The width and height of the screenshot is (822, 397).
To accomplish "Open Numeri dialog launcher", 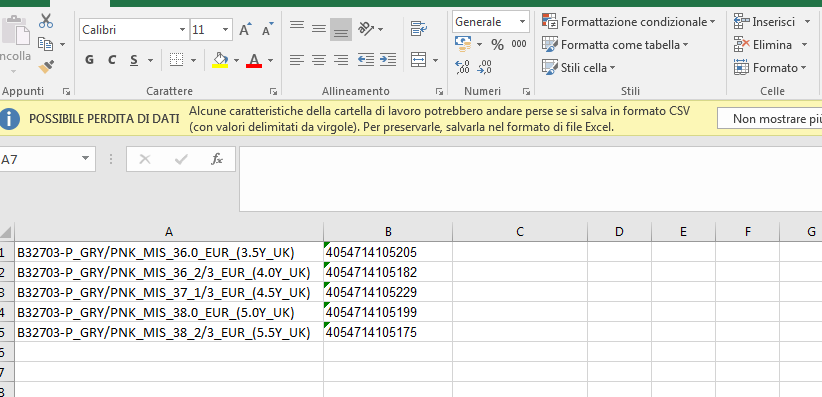I will [x=526, y=91].
